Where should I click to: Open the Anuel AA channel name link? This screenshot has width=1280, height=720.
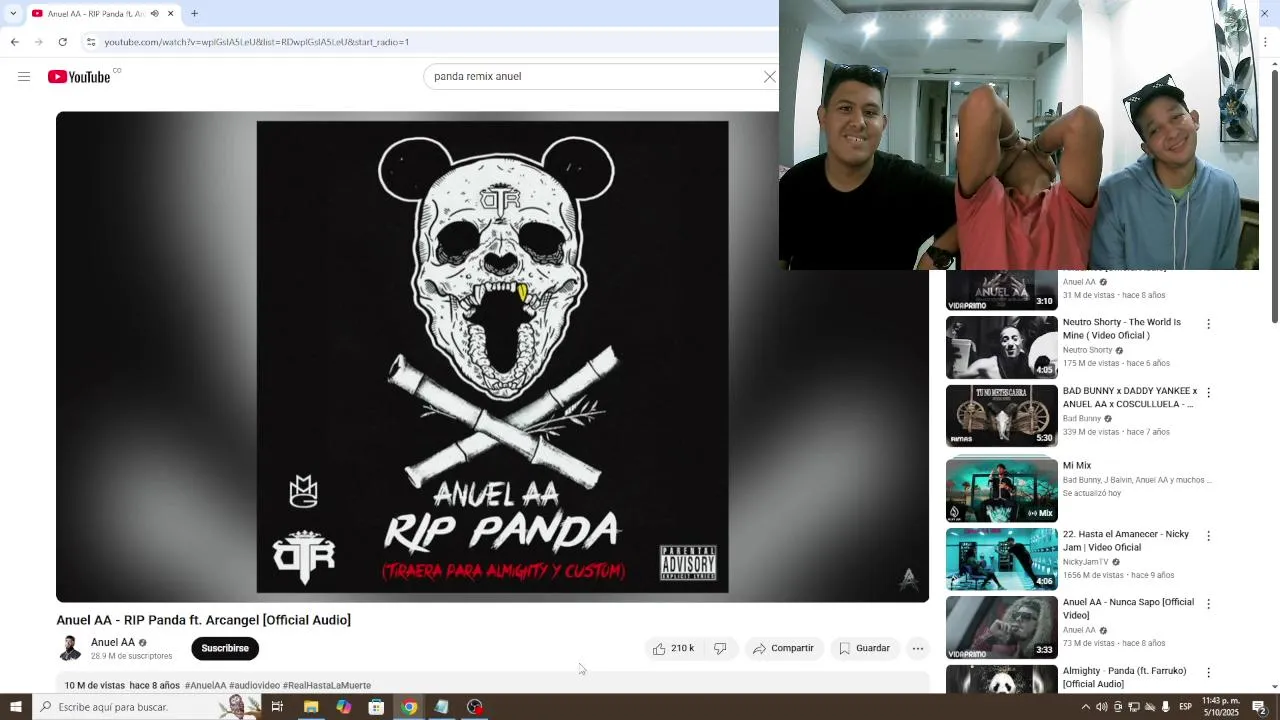tap(113, 643)
